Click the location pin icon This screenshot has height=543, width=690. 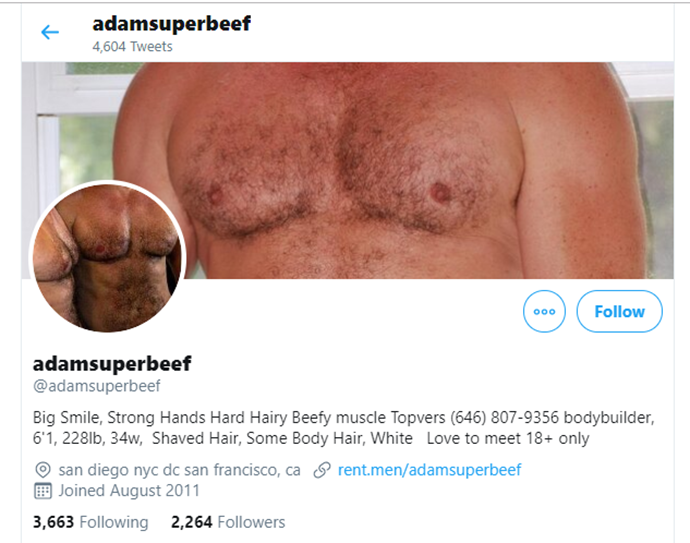click(43, 470)
